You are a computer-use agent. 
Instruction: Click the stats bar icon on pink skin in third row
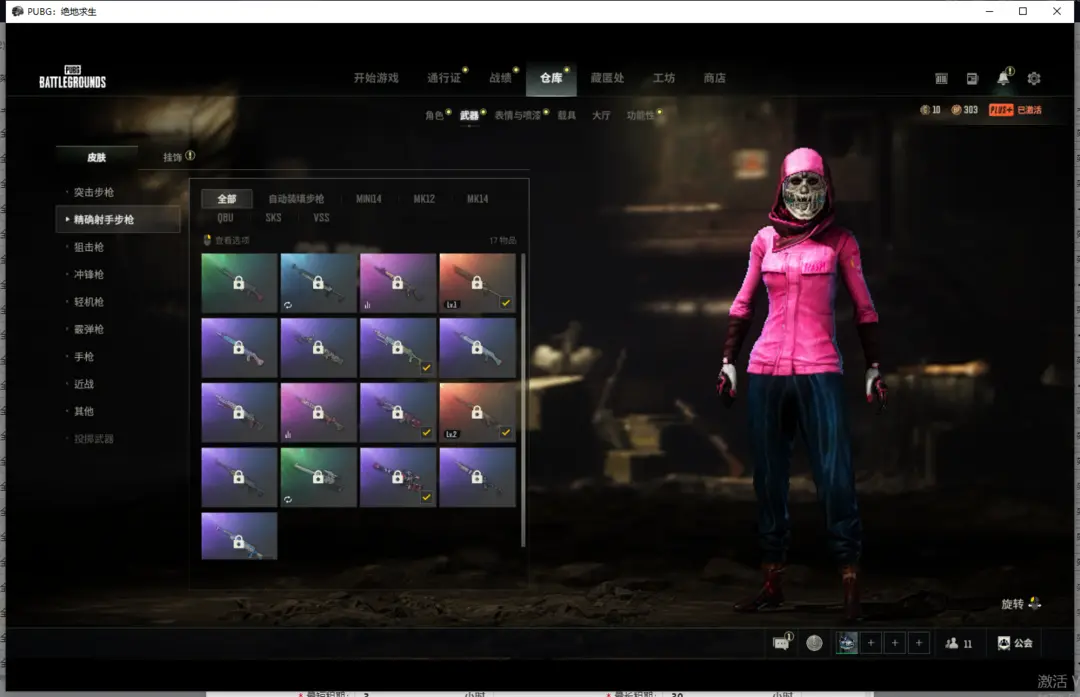288,434
